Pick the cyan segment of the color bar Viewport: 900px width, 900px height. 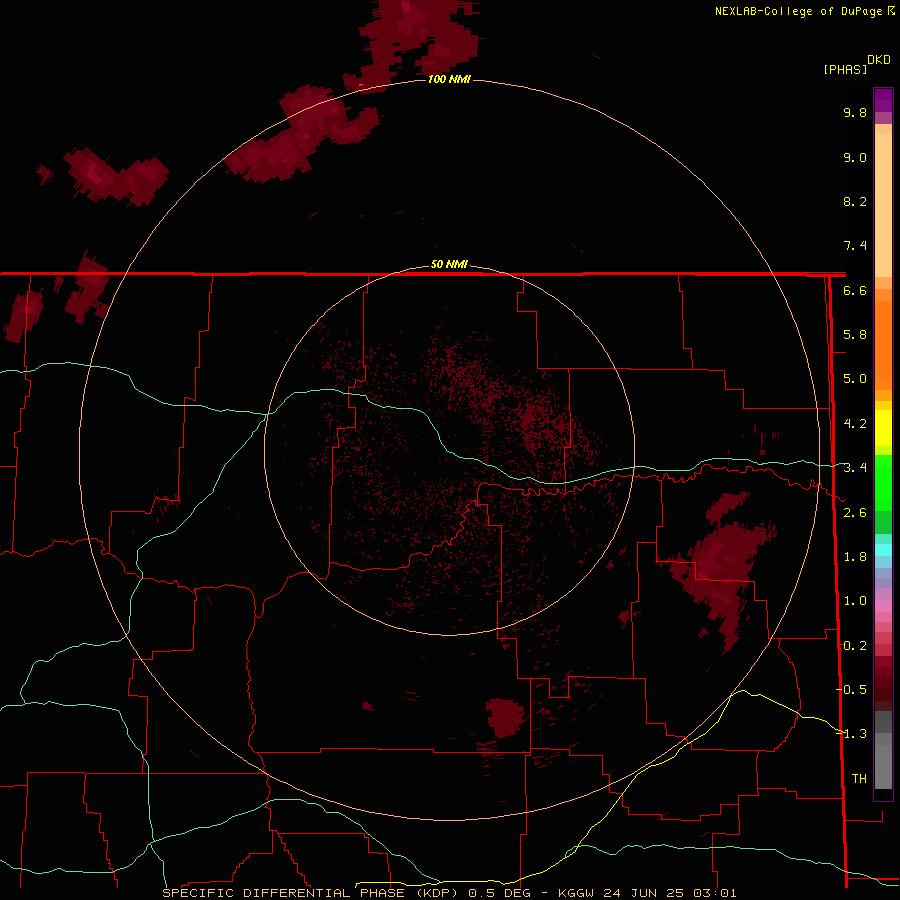pos(883,549)
